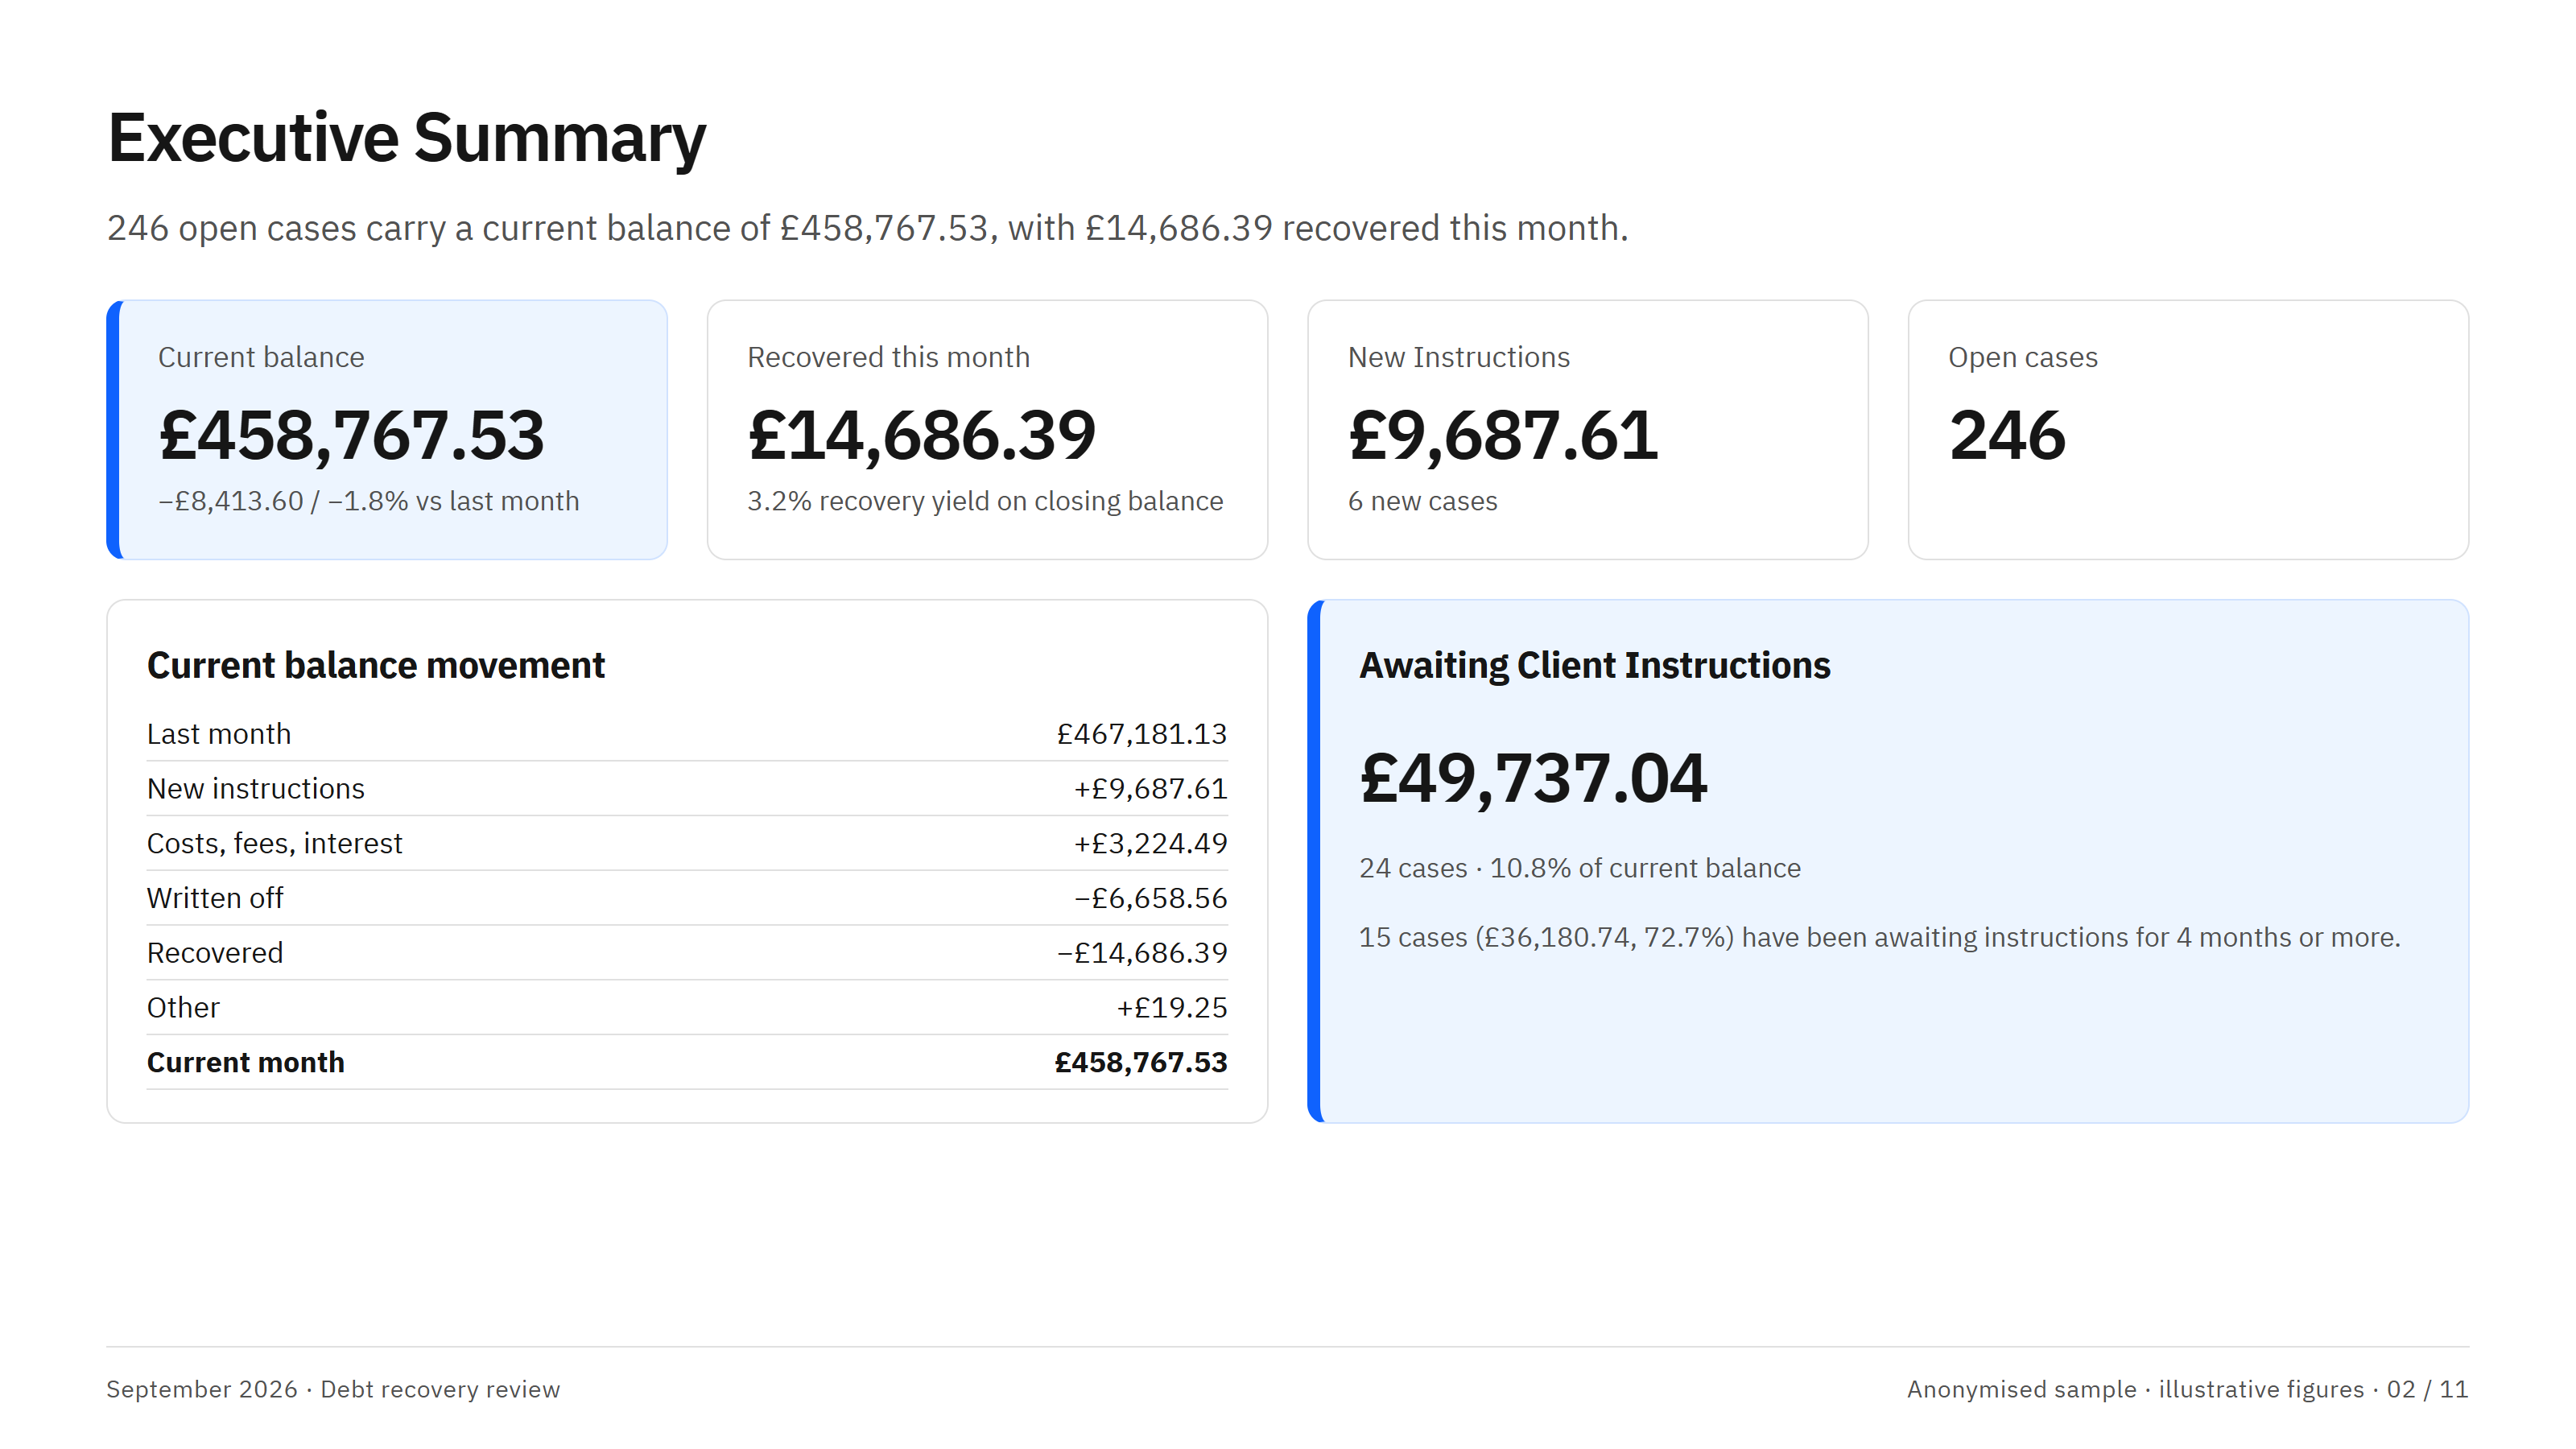Click '3.2% recovery yield on closing balance'
The image size is (2576, 1449).
coord(985,500)
